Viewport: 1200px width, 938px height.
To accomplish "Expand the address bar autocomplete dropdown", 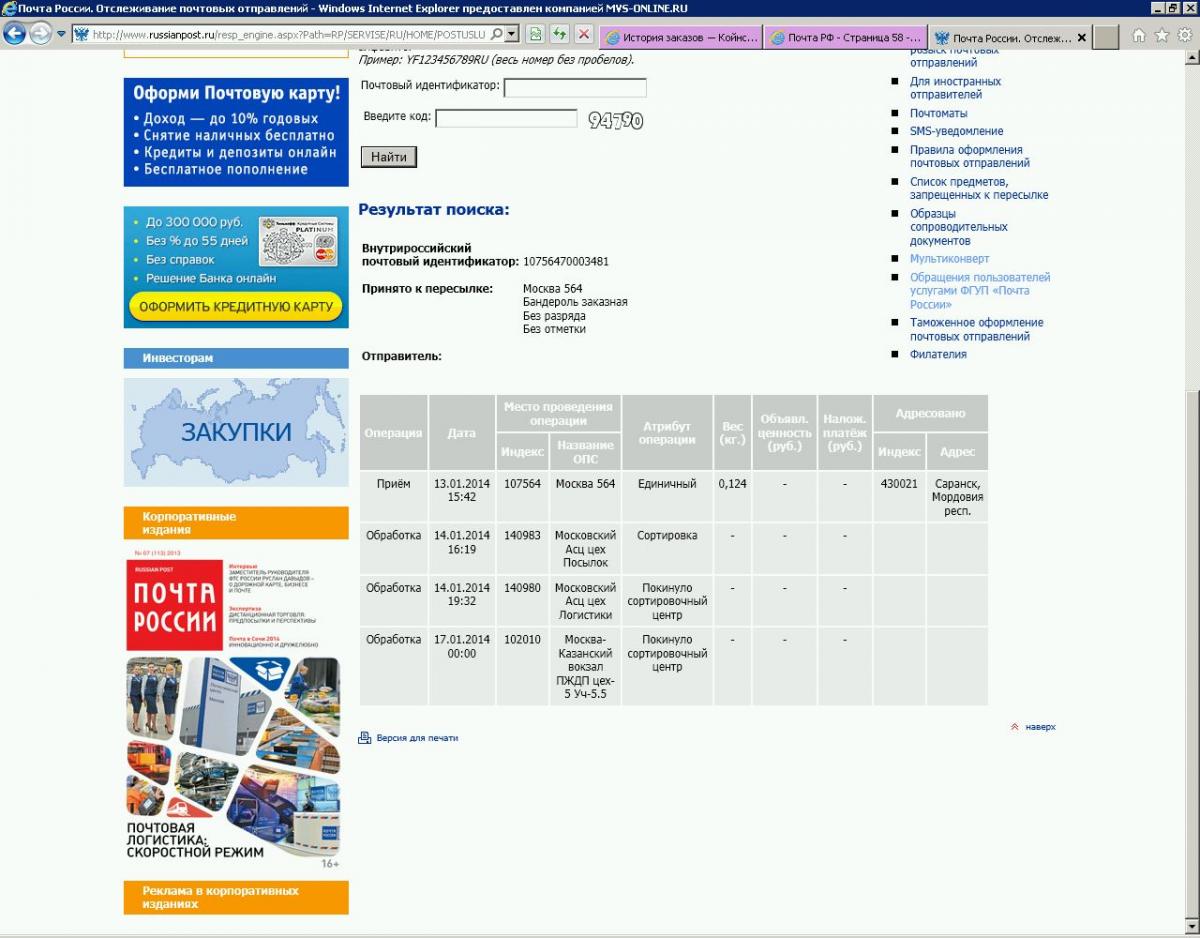I will coord(512,34).
